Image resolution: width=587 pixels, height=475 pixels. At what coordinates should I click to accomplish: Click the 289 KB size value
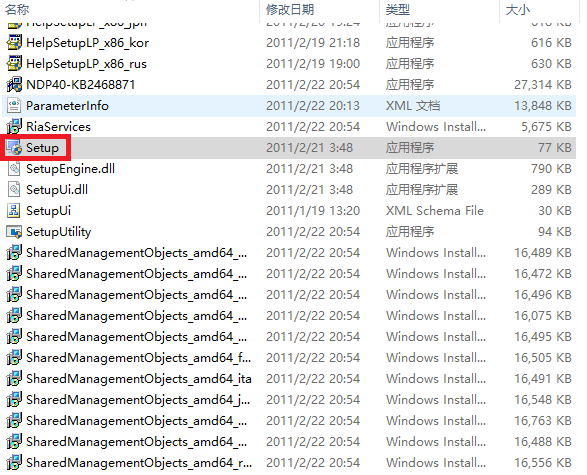coord(551,190)
